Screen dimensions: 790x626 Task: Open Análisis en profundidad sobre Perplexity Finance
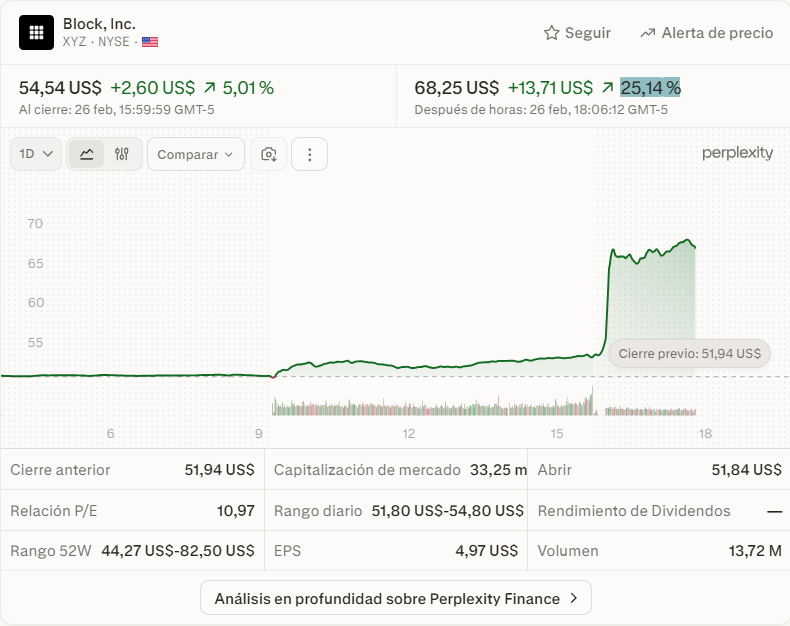396,598
